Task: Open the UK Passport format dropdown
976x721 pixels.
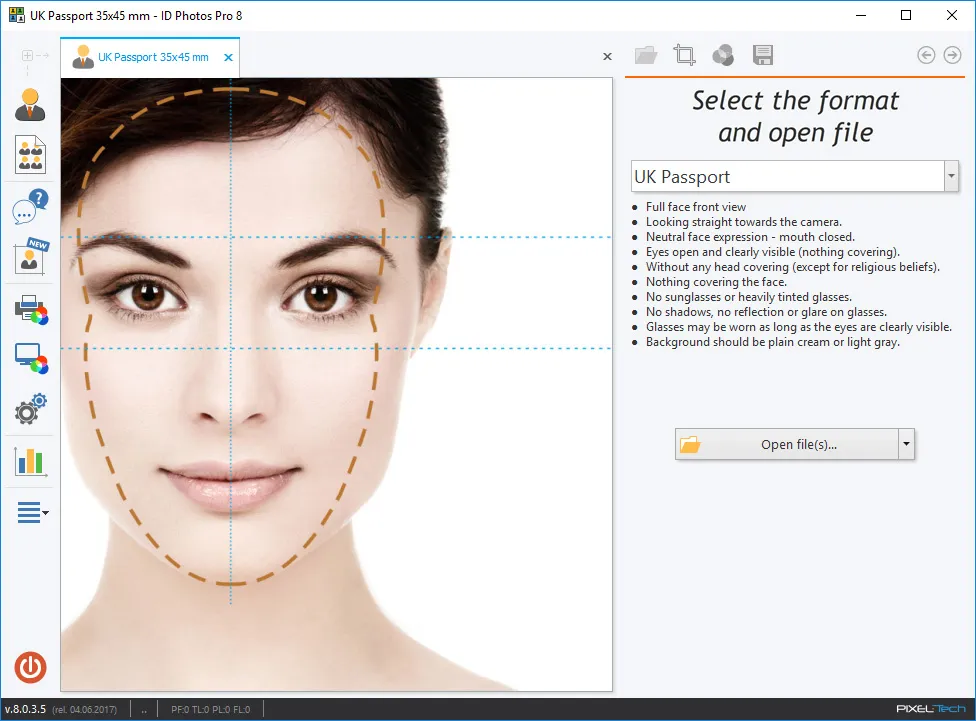Action: coord(949,176)
